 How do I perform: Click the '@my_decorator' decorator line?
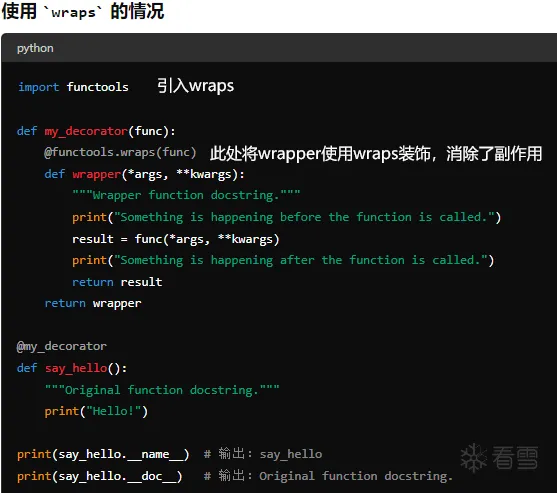[x=61, y=347]
